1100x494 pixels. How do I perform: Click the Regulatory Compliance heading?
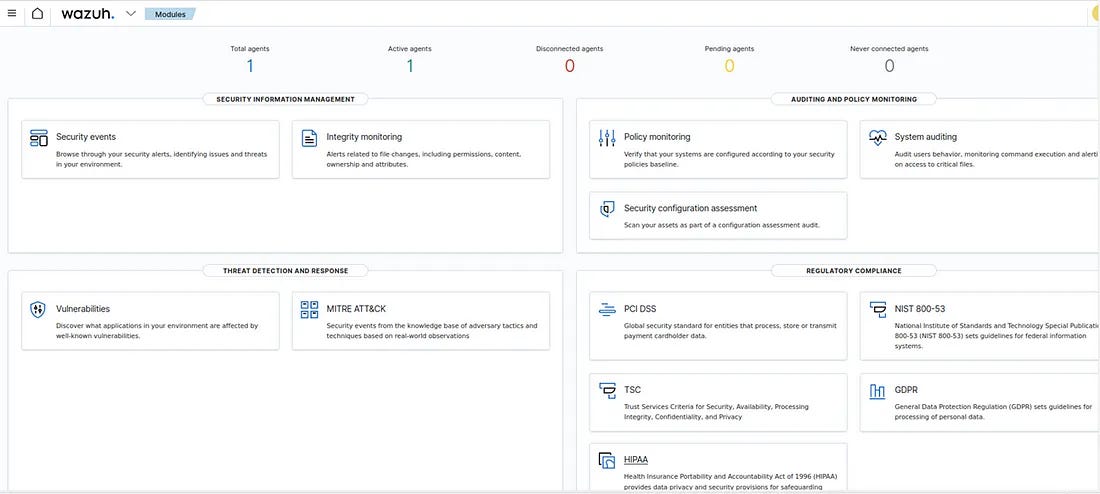(x=854, y=271)
